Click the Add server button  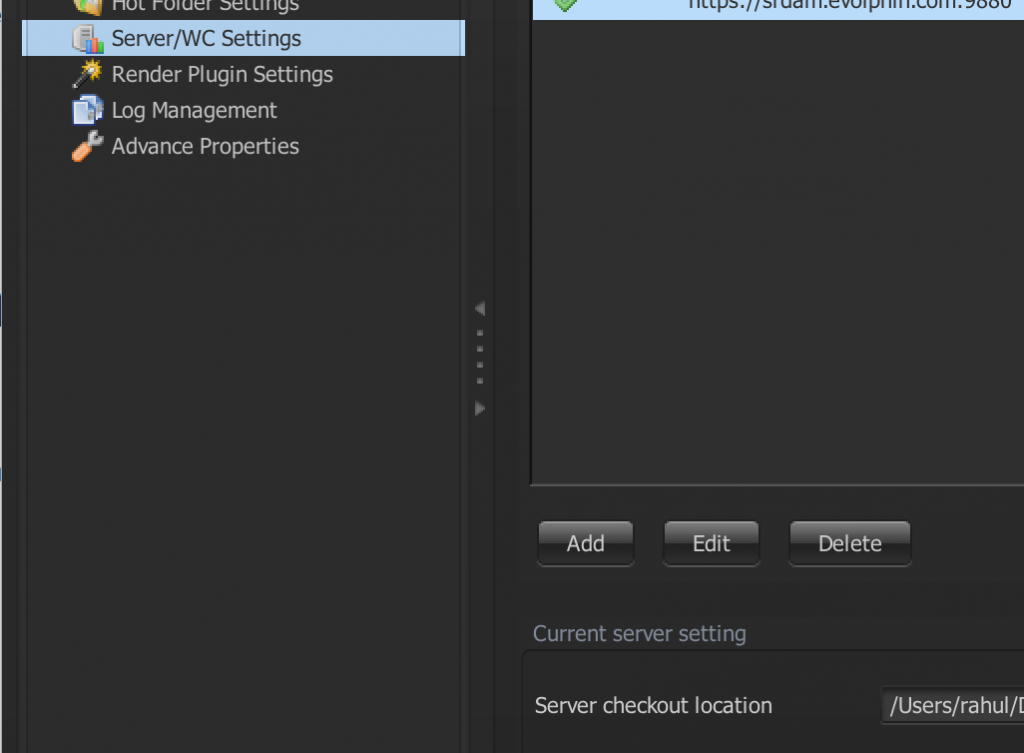pos(586,543)
